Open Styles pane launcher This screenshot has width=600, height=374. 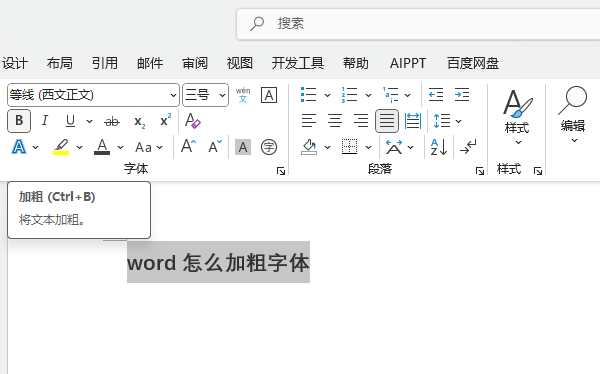538,171
